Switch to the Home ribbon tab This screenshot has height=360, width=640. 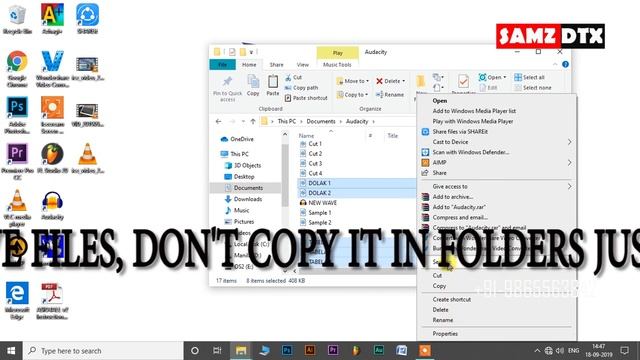pos(249,64)
